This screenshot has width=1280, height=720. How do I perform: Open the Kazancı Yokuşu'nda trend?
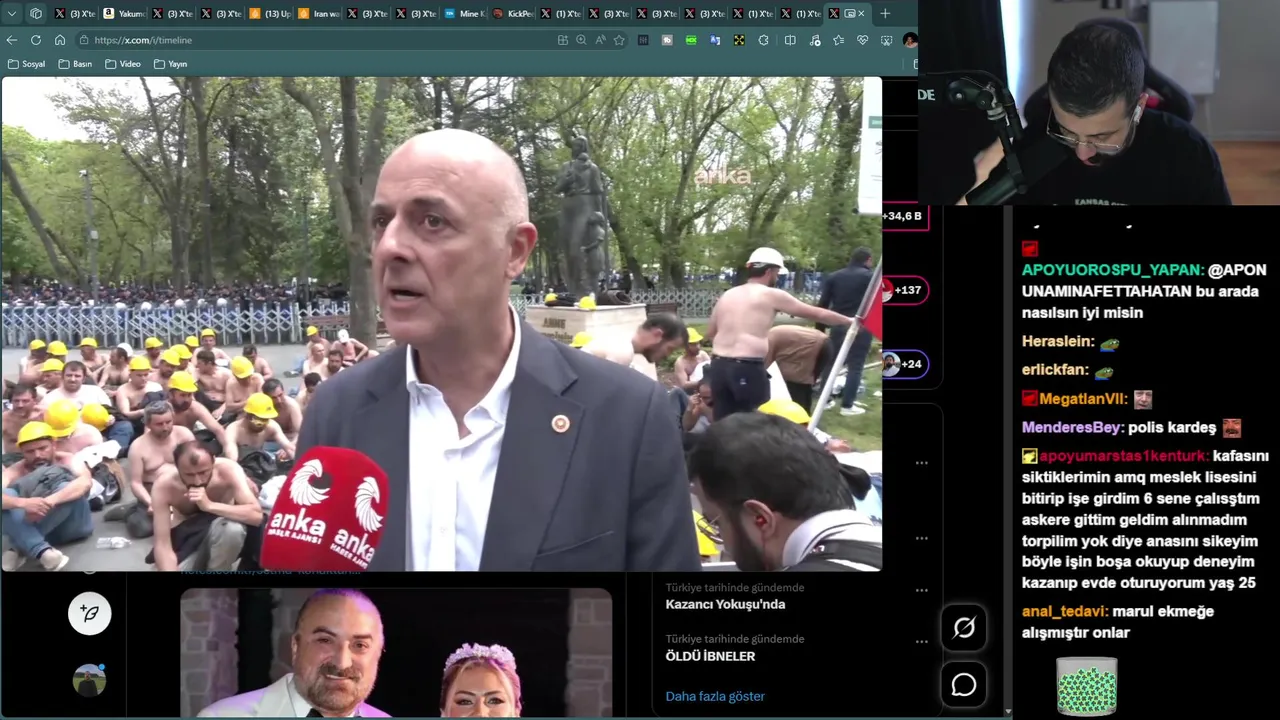(725, 604)
